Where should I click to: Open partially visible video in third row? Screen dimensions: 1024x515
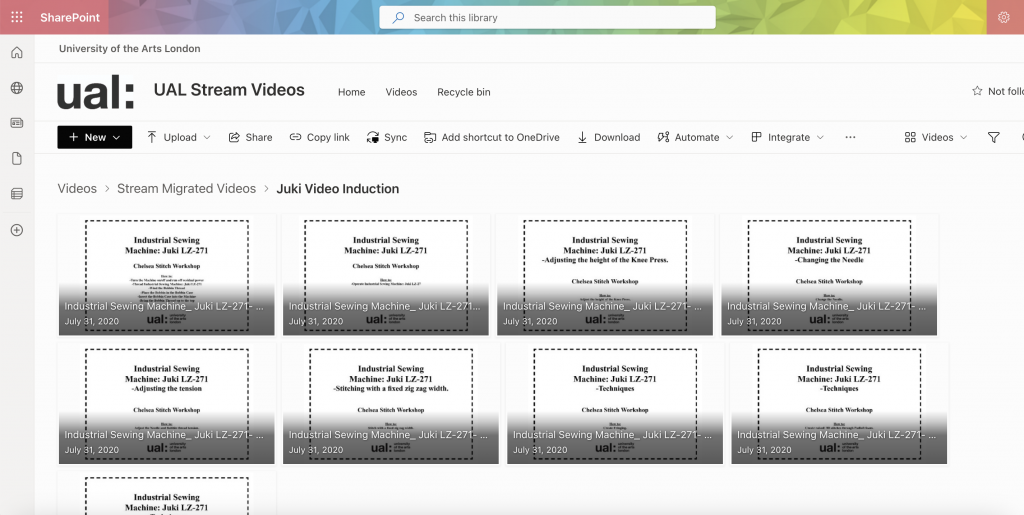point(167,493)
